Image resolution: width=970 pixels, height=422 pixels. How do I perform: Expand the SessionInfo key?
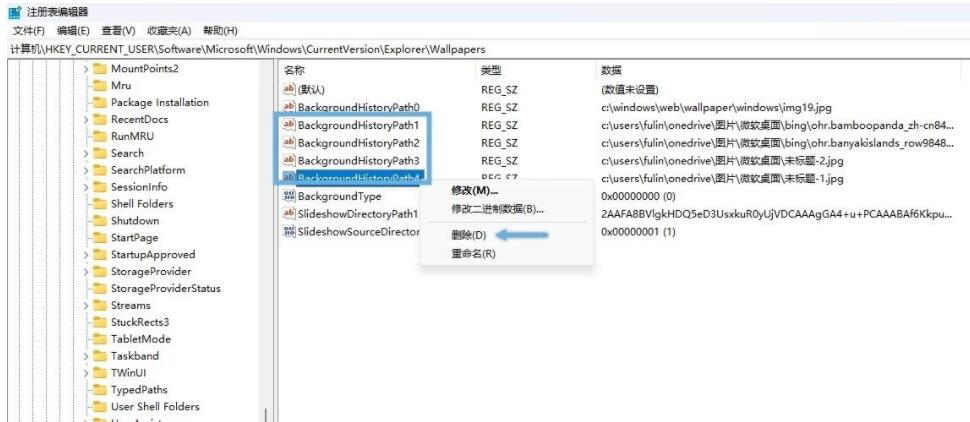pyautogui.click(x=86, y=187)
